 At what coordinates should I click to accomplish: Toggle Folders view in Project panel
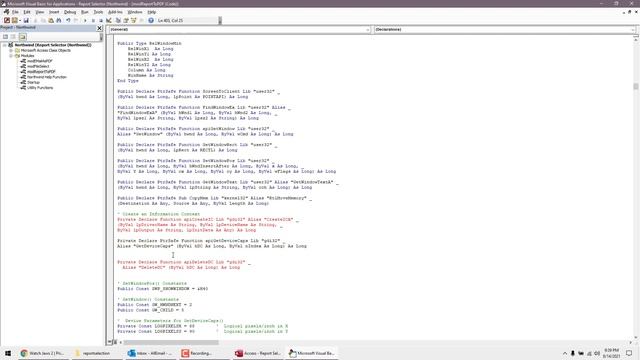[x=22, y=37]
